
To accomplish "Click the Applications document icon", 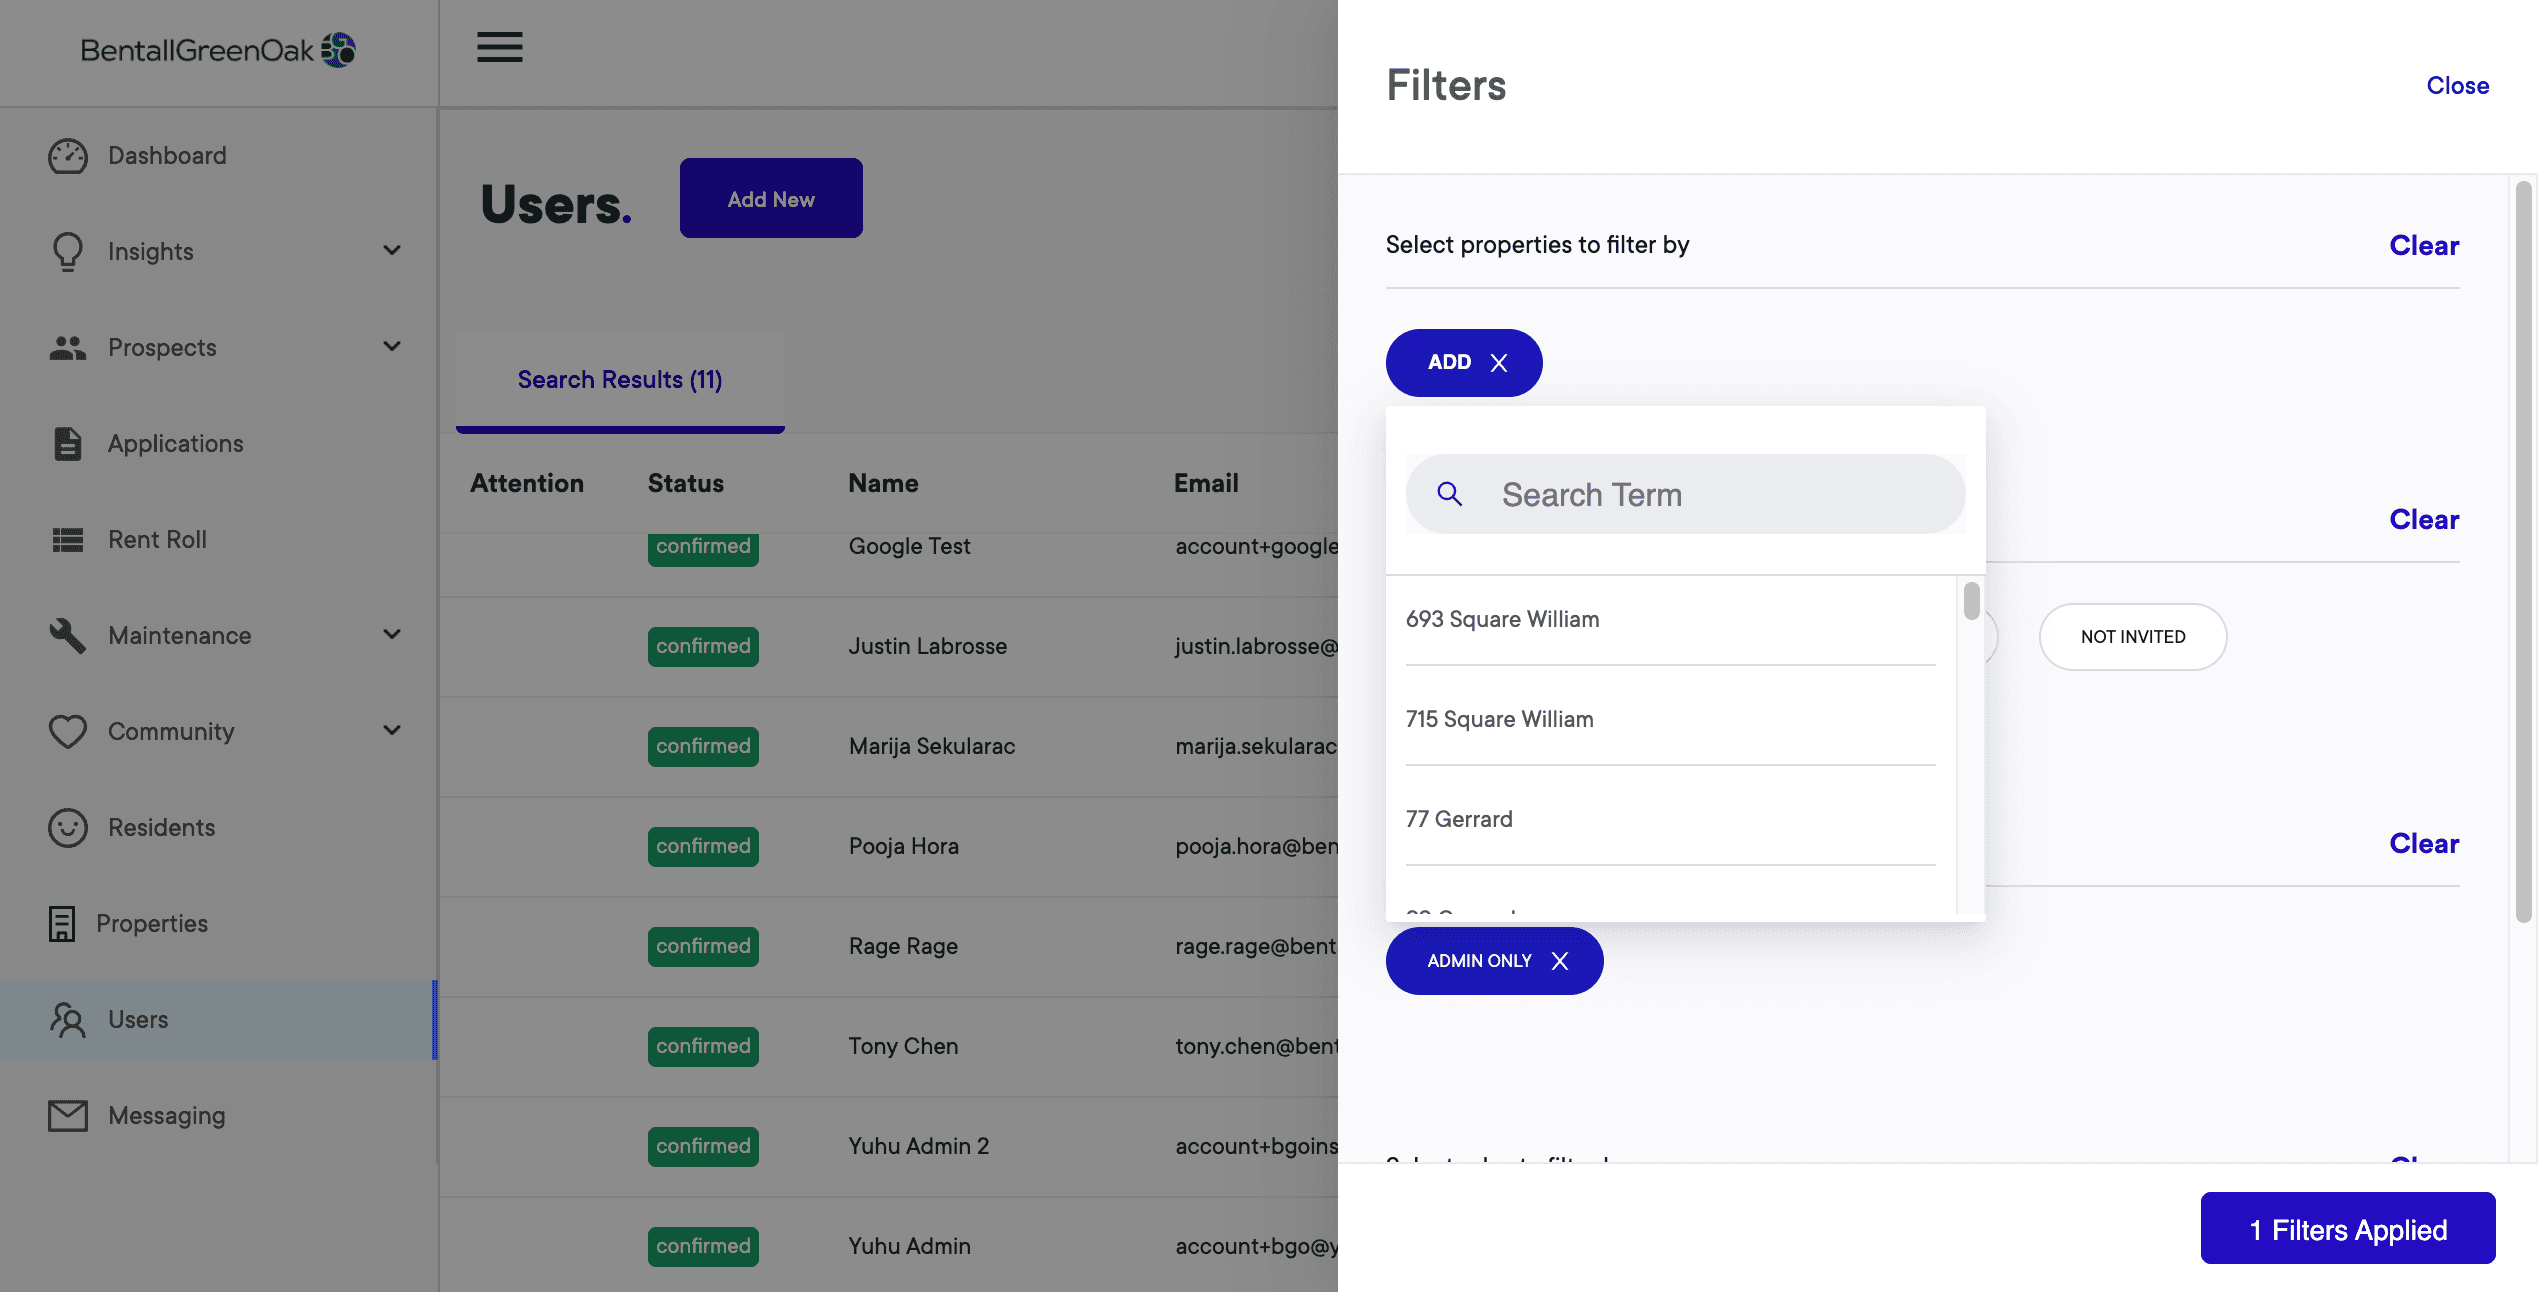I will click(x=68, y=444).
